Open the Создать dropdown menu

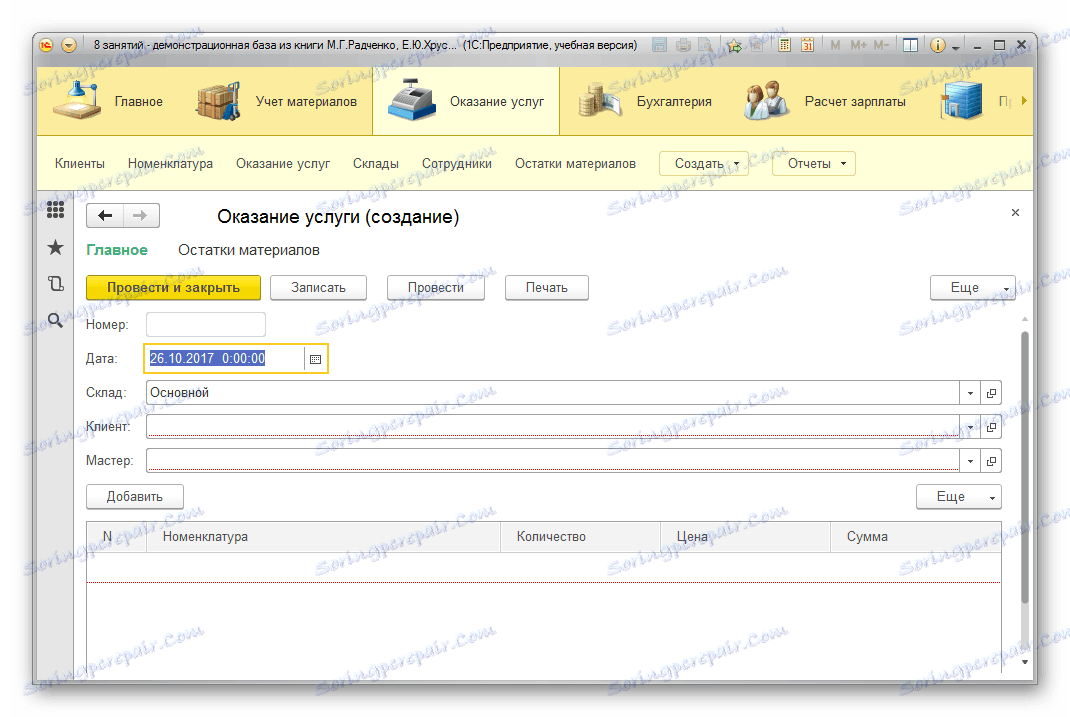(x=704, y=164)
